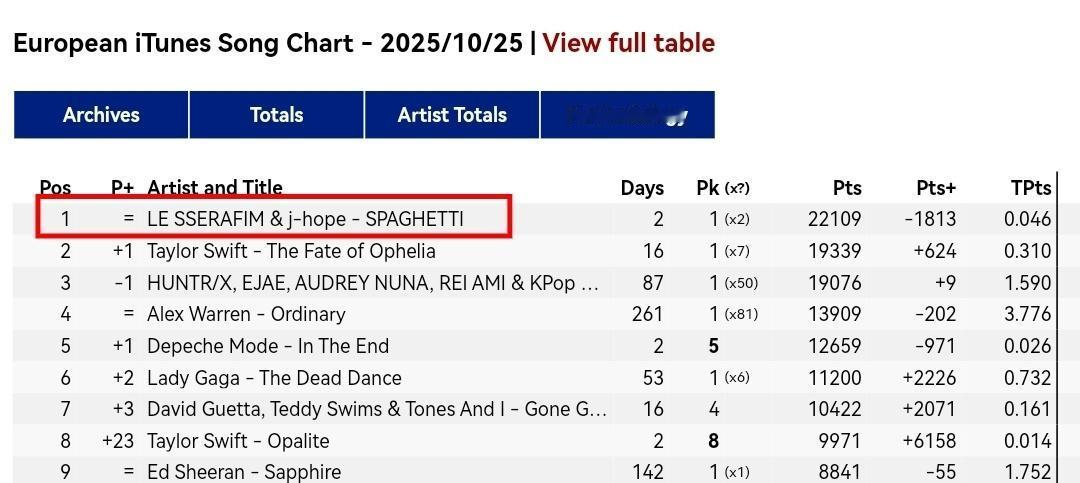Select the Artist Totals tab

452,115
